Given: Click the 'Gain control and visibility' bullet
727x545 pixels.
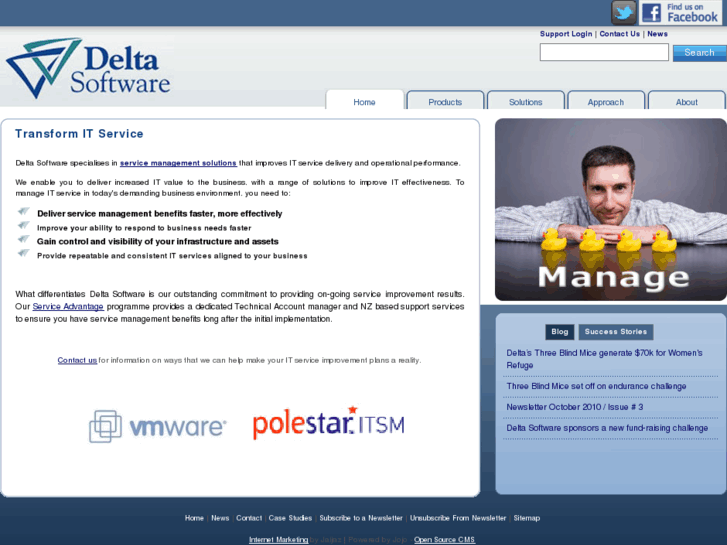Looking at the screenshot, I should click(158, 241).
